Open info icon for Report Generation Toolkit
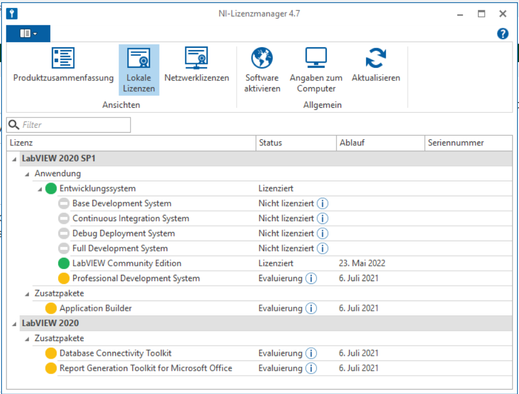 311,368
